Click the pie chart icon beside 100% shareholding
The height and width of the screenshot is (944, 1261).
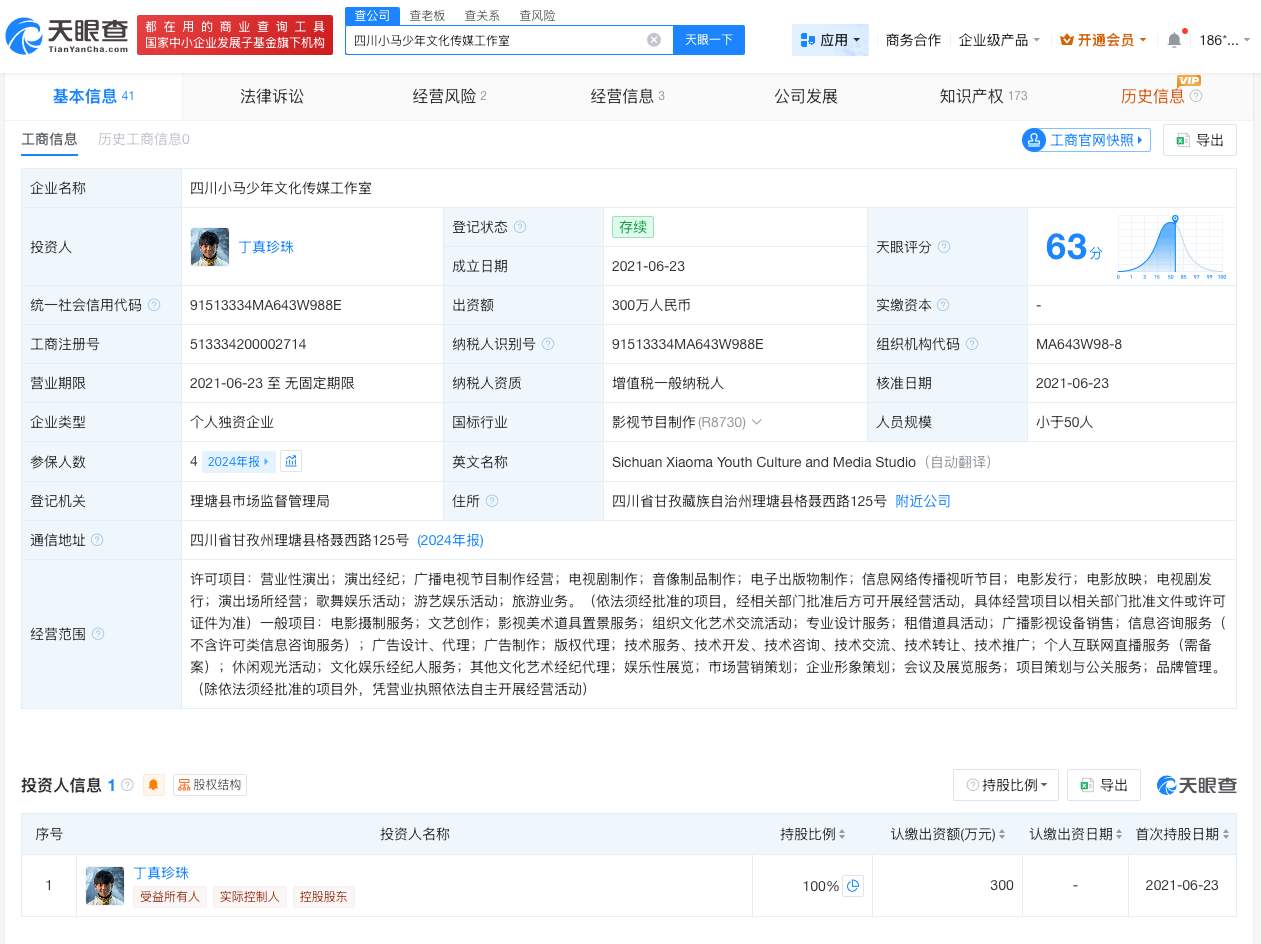853,886
